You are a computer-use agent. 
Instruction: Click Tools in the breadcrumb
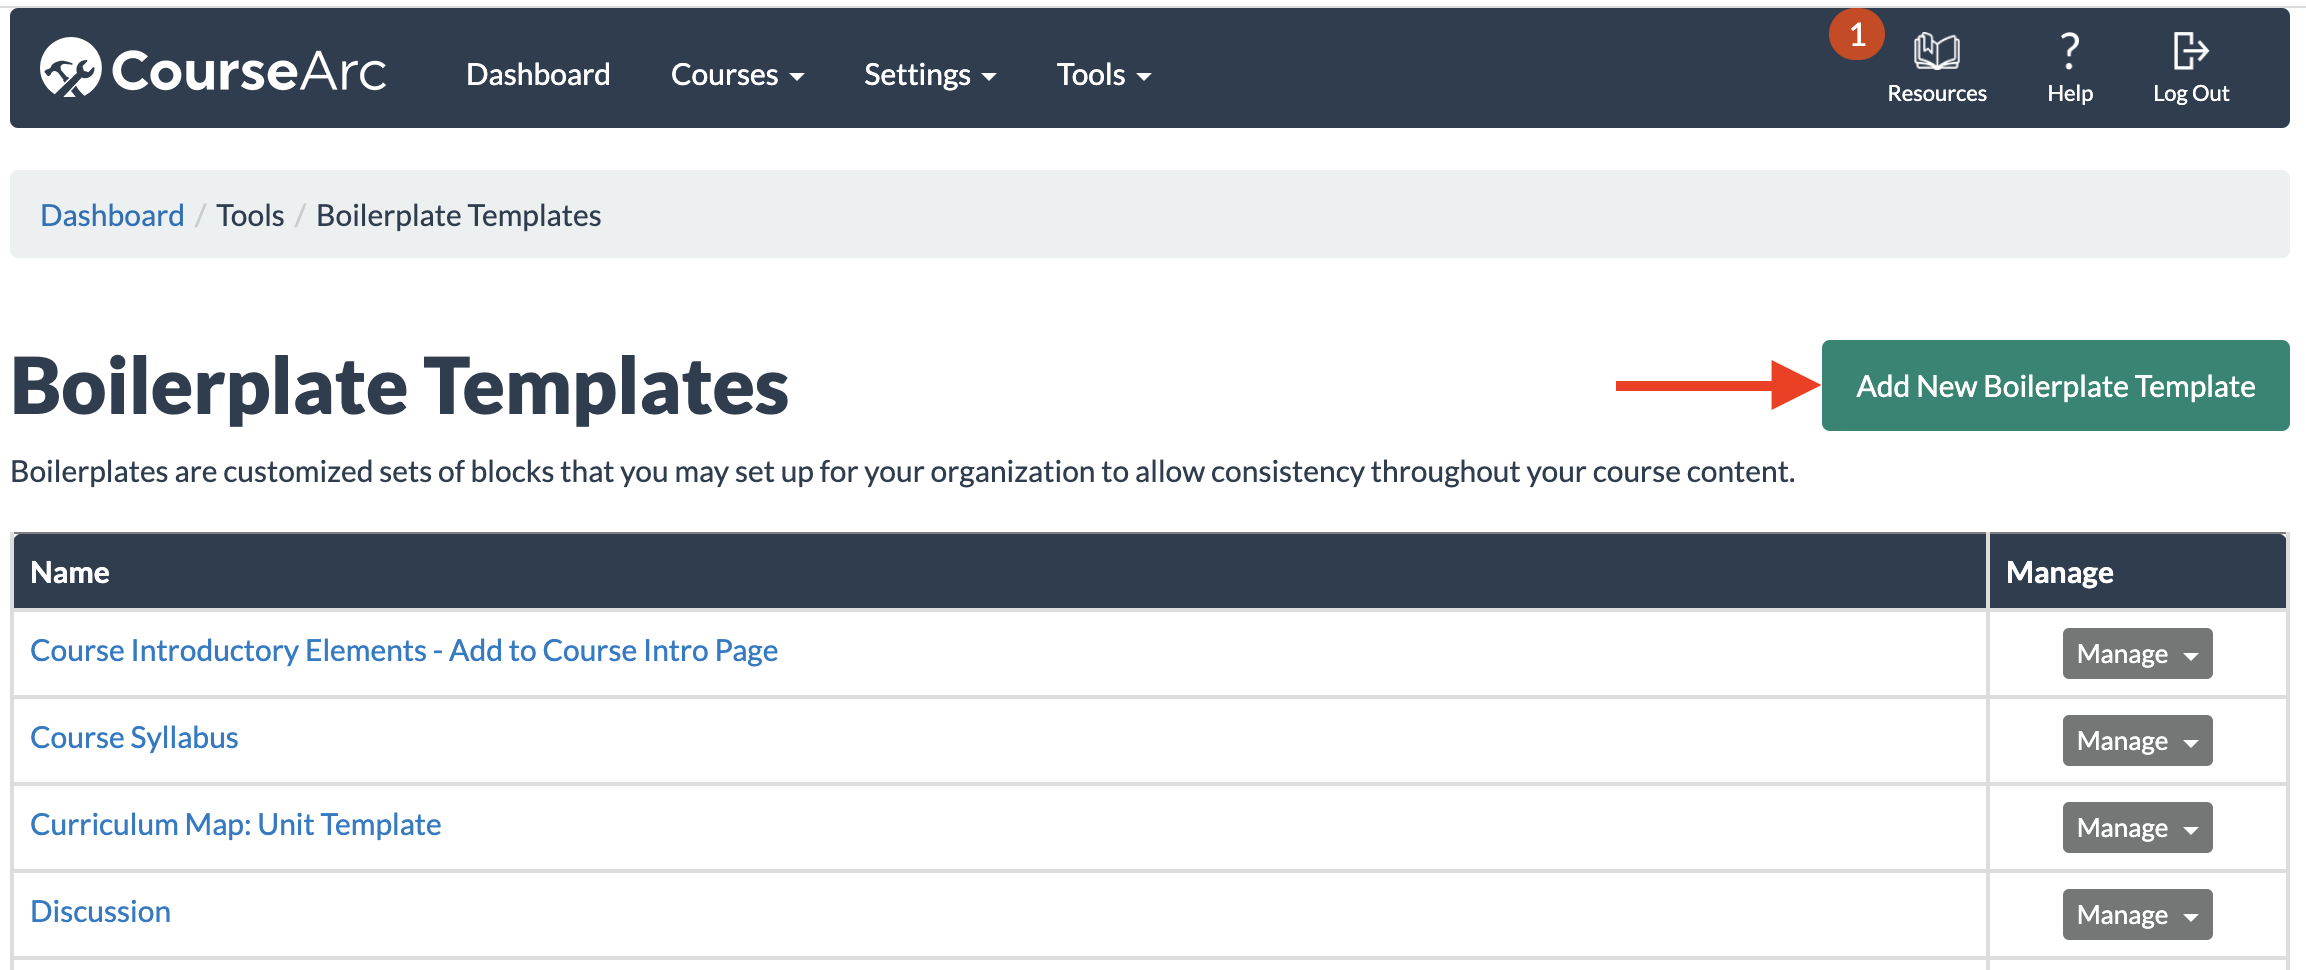pyautogui.click(x=250, y=215)
